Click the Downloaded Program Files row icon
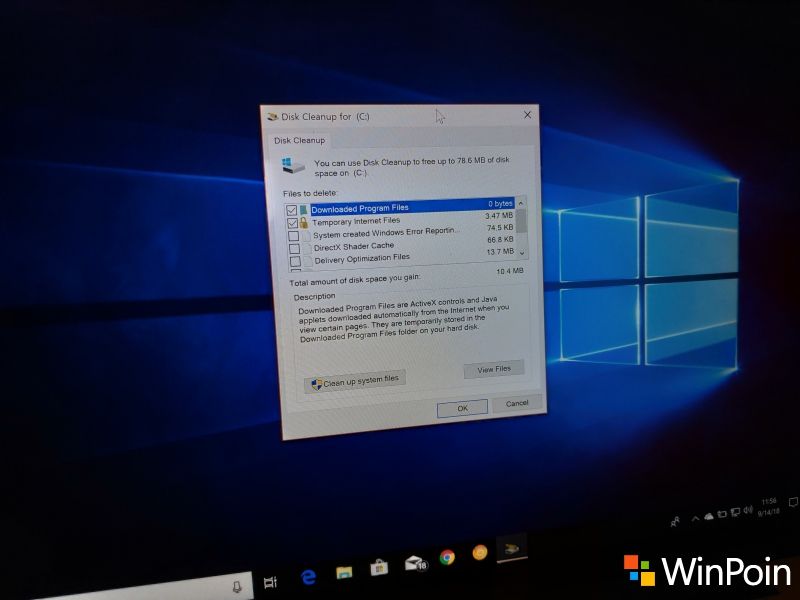The width and height of the screenshot is (800, 600). [x=304, y=210]
